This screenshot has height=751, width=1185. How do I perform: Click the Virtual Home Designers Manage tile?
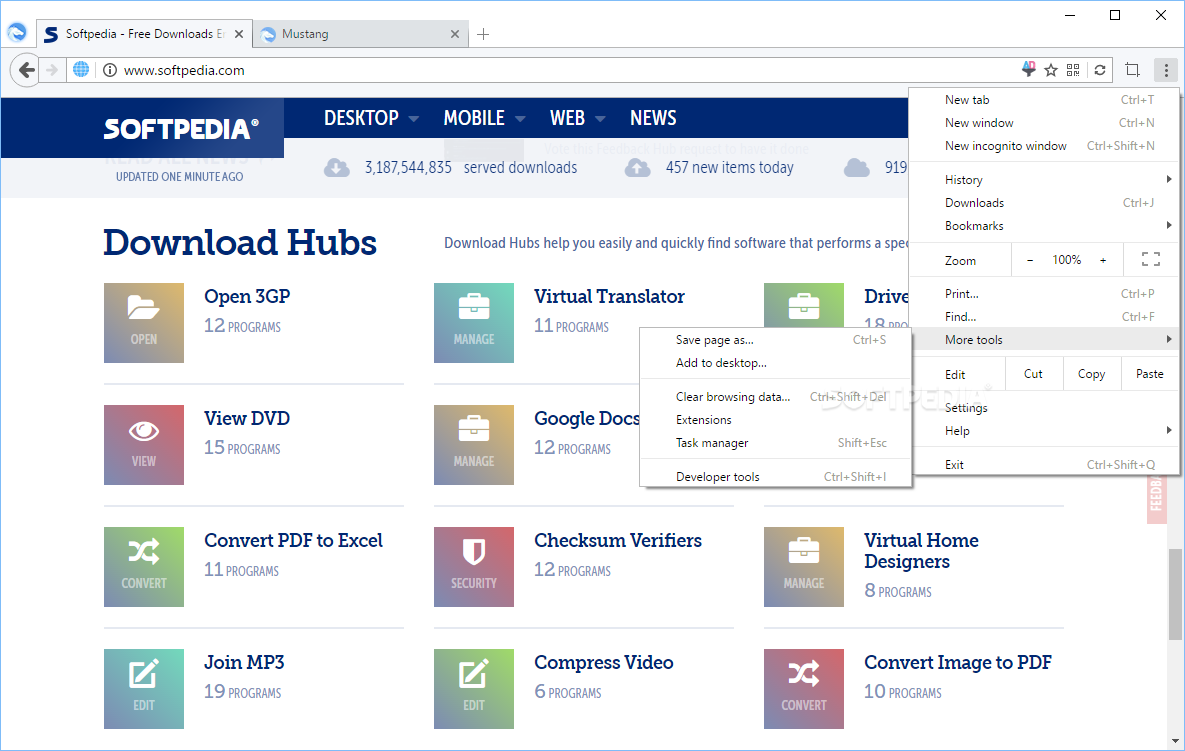click(803, 567)
